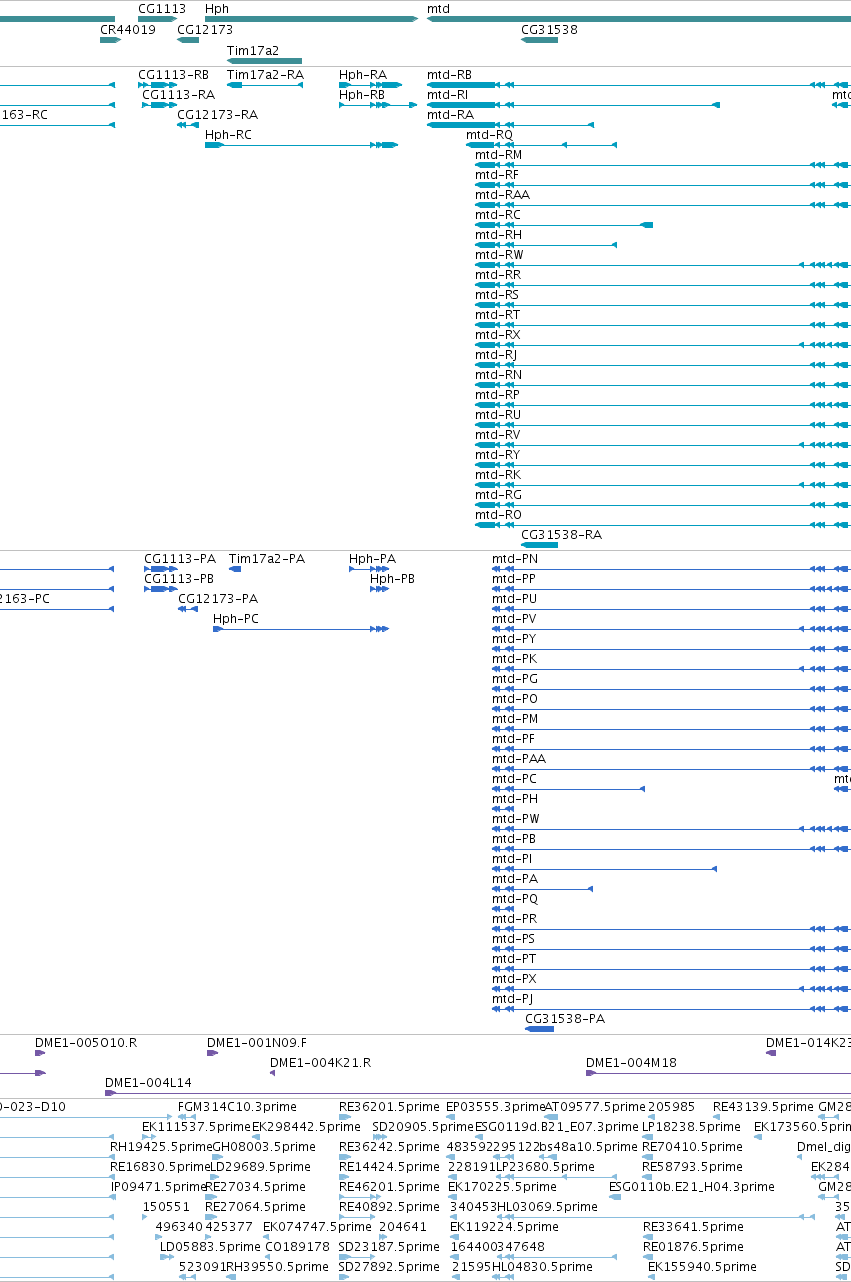
Task: Open the SD20905.5prime EST label
Action: (x=422, y=1127)
